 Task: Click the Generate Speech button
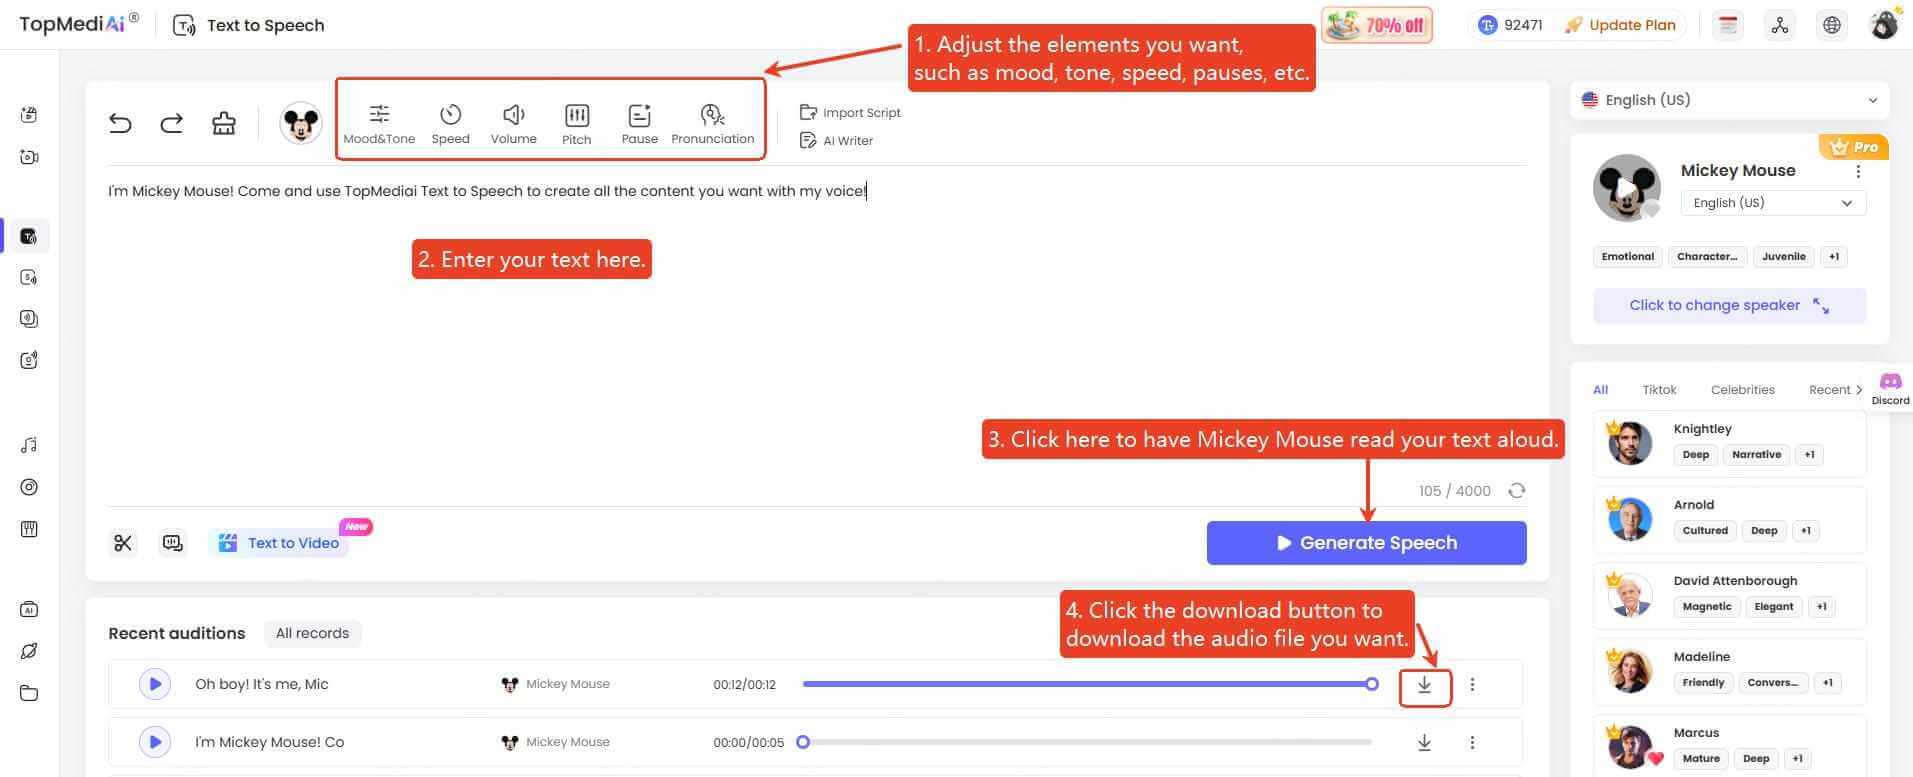(x=1366, y=543)
